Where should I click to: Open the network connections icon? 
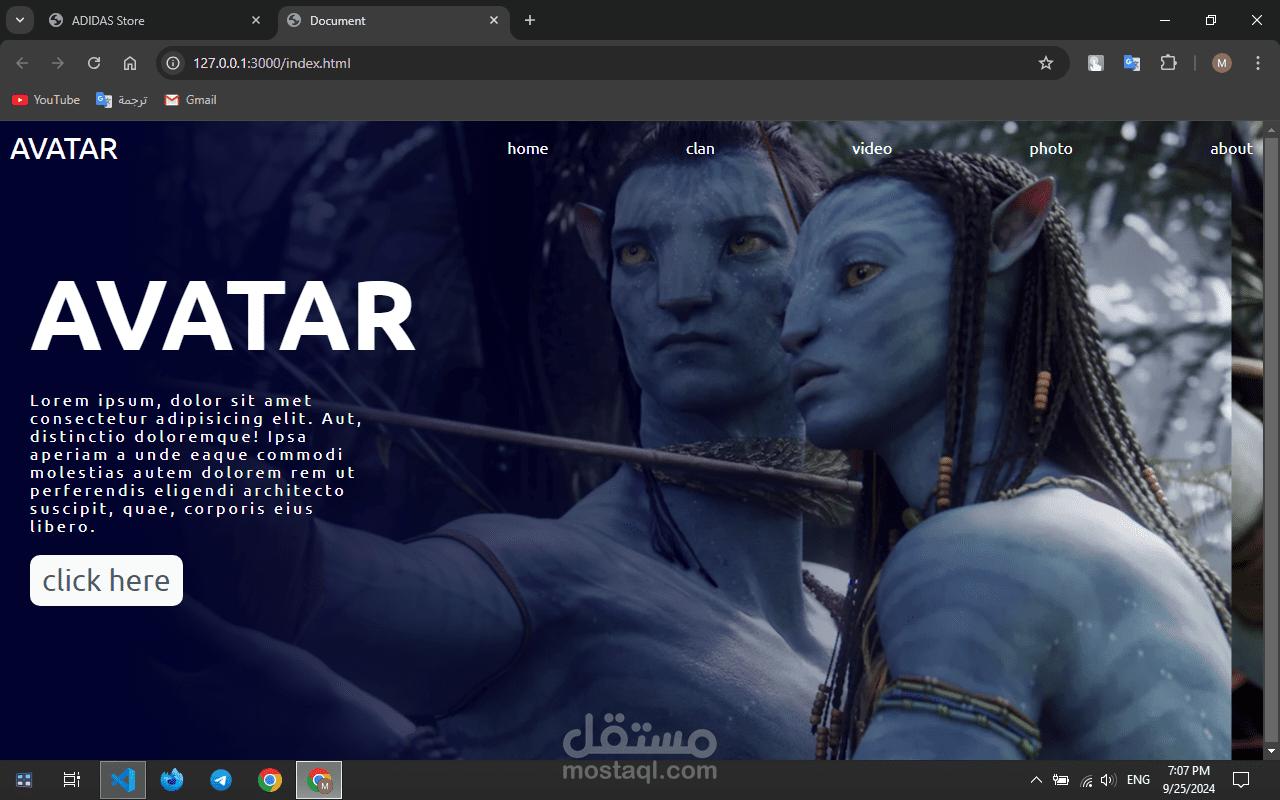[x=1086, y=780]
